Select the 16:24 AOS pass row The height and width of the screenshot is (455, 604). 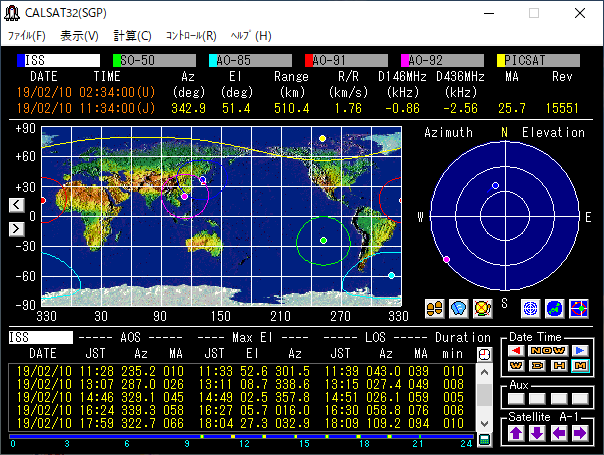pos(240,411)
